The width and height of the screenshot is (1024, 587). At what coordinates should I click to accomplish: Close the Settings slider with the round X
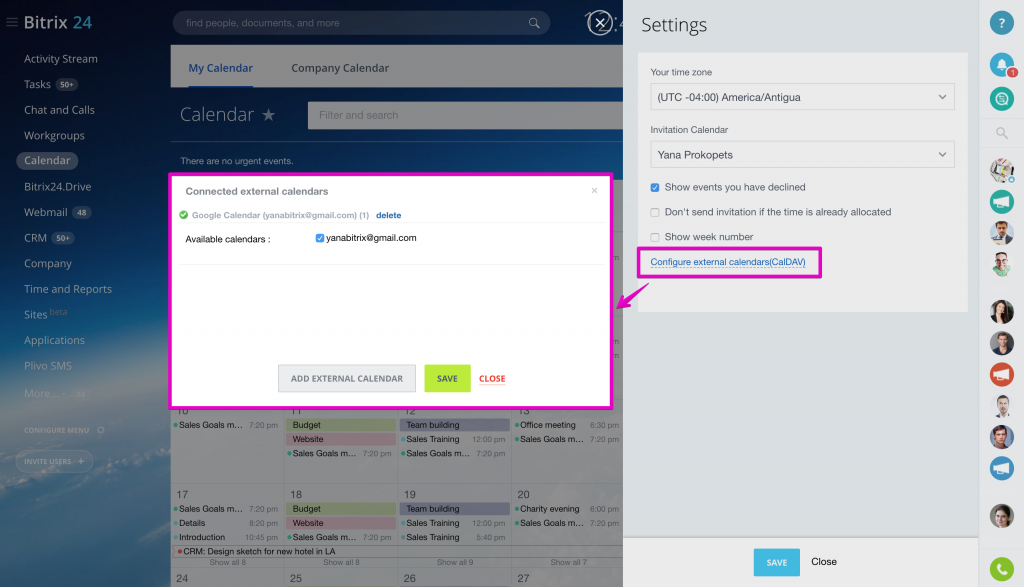(600, 23)
